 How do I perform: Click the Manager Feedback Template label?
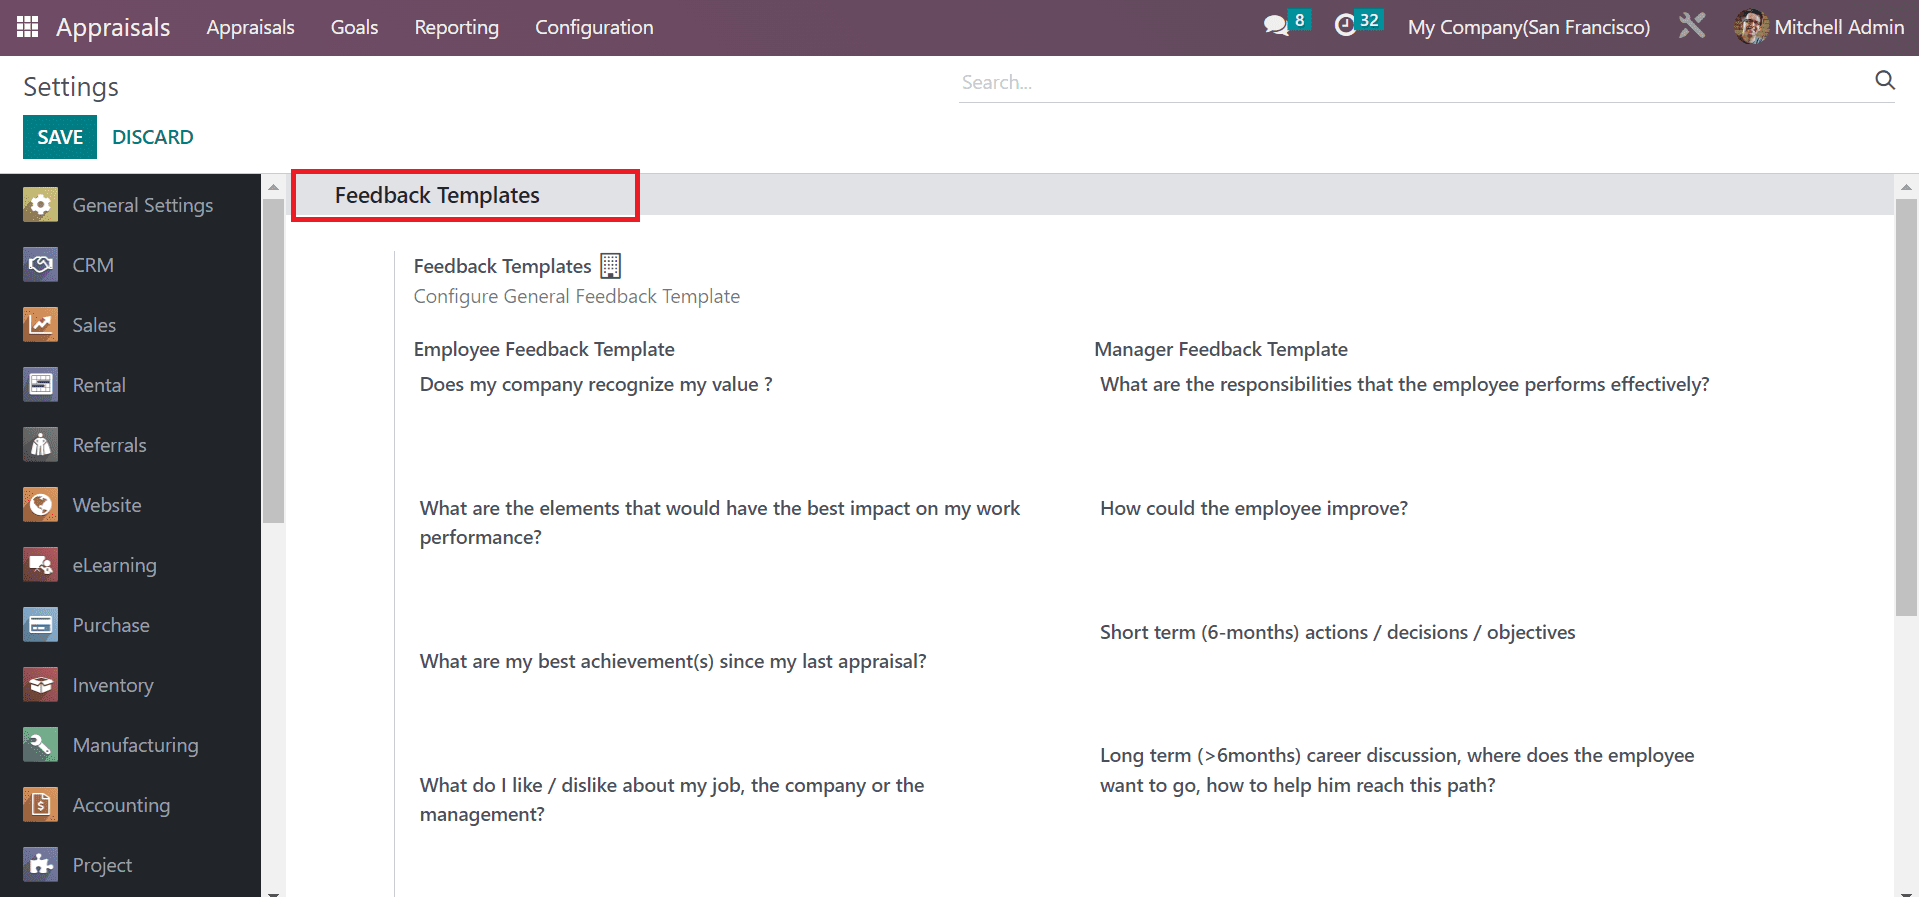[1221, 349]
